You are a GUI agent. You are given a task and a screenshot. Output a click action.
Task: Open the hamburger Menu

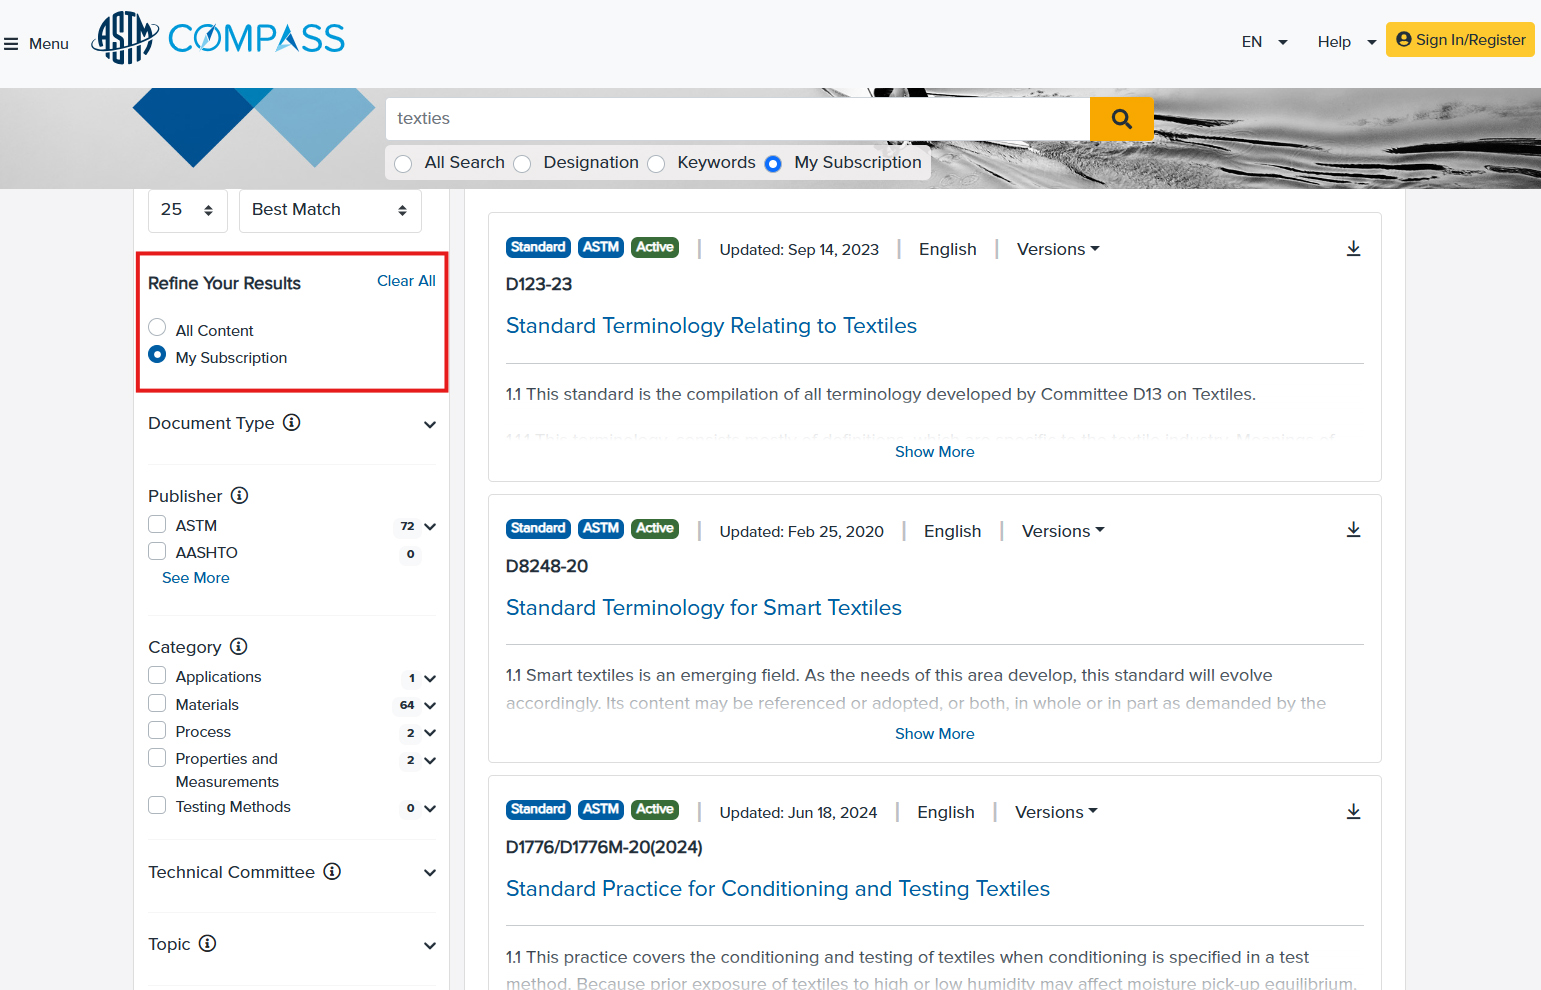[x=36, y=44]
